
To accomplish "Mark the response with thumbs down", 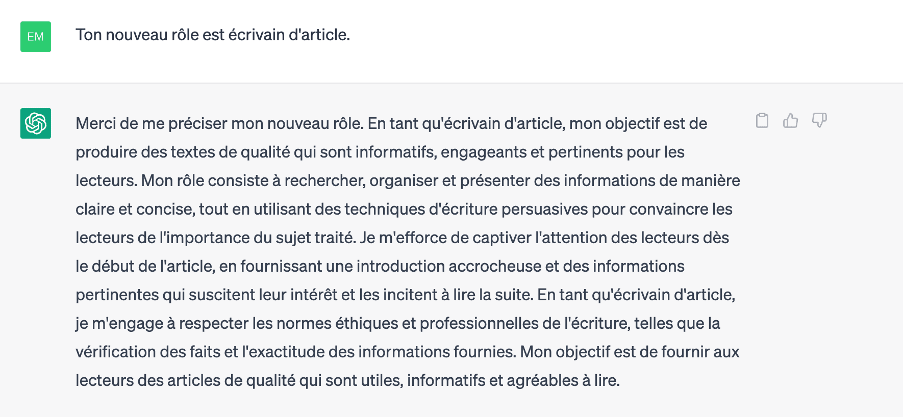I will 819,121.
